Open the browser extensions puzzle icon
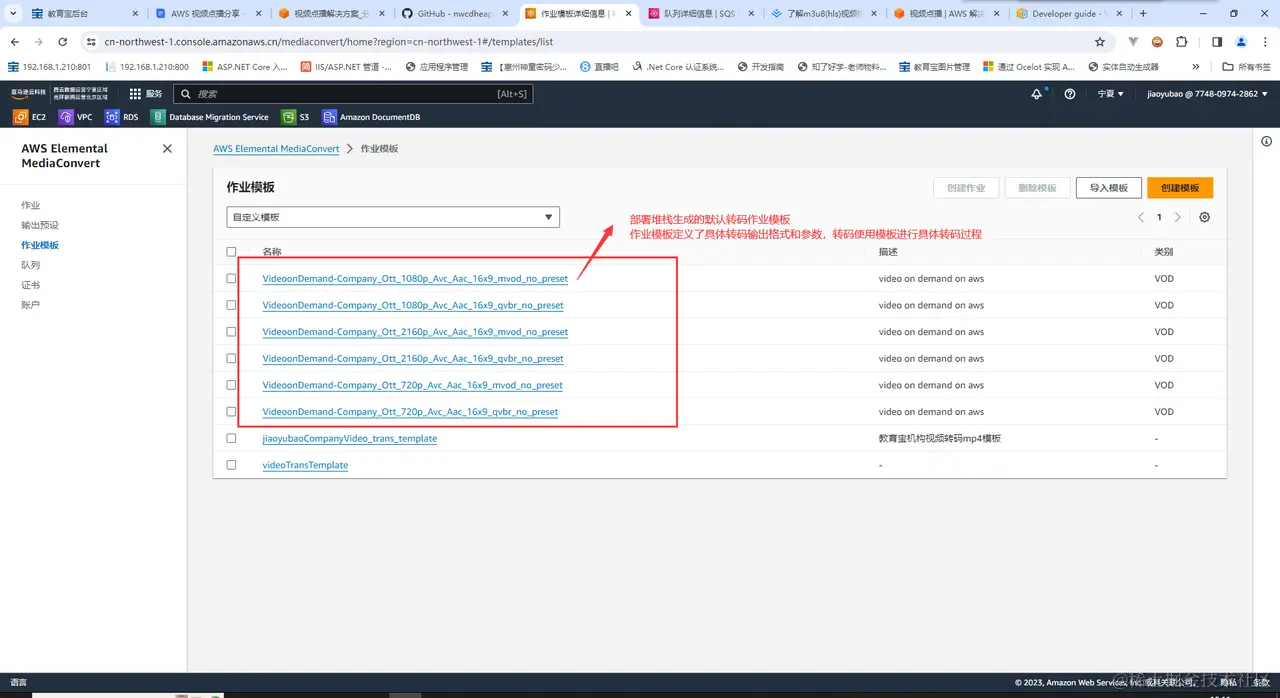The image size is (1280, 698). tap(1182, 42)
